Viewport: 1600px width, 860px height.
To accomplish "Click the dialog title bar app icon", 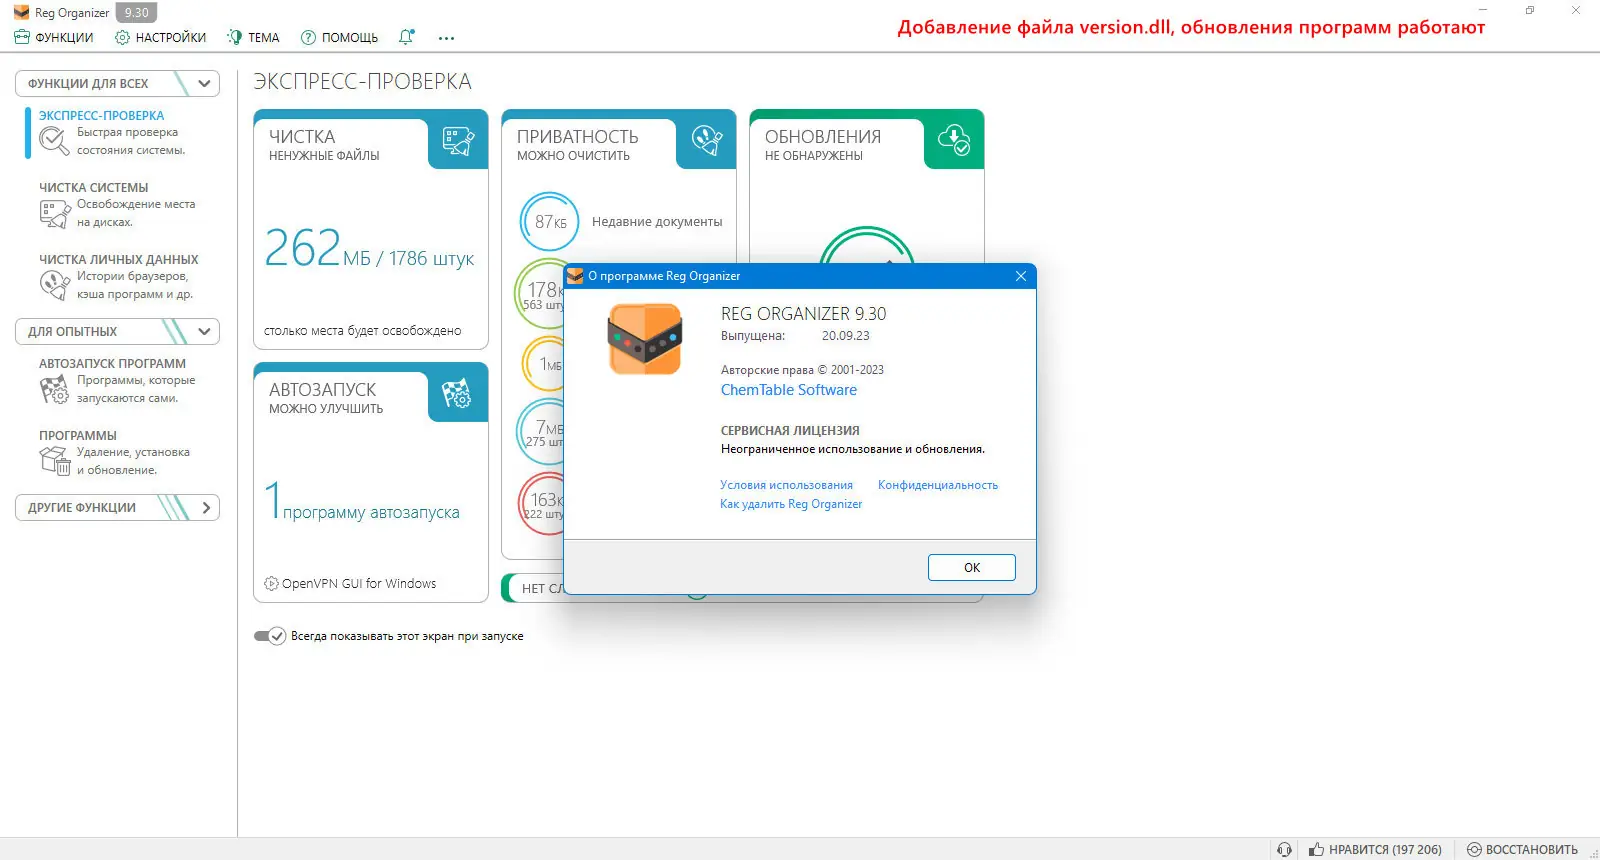I will coord(575,276).
